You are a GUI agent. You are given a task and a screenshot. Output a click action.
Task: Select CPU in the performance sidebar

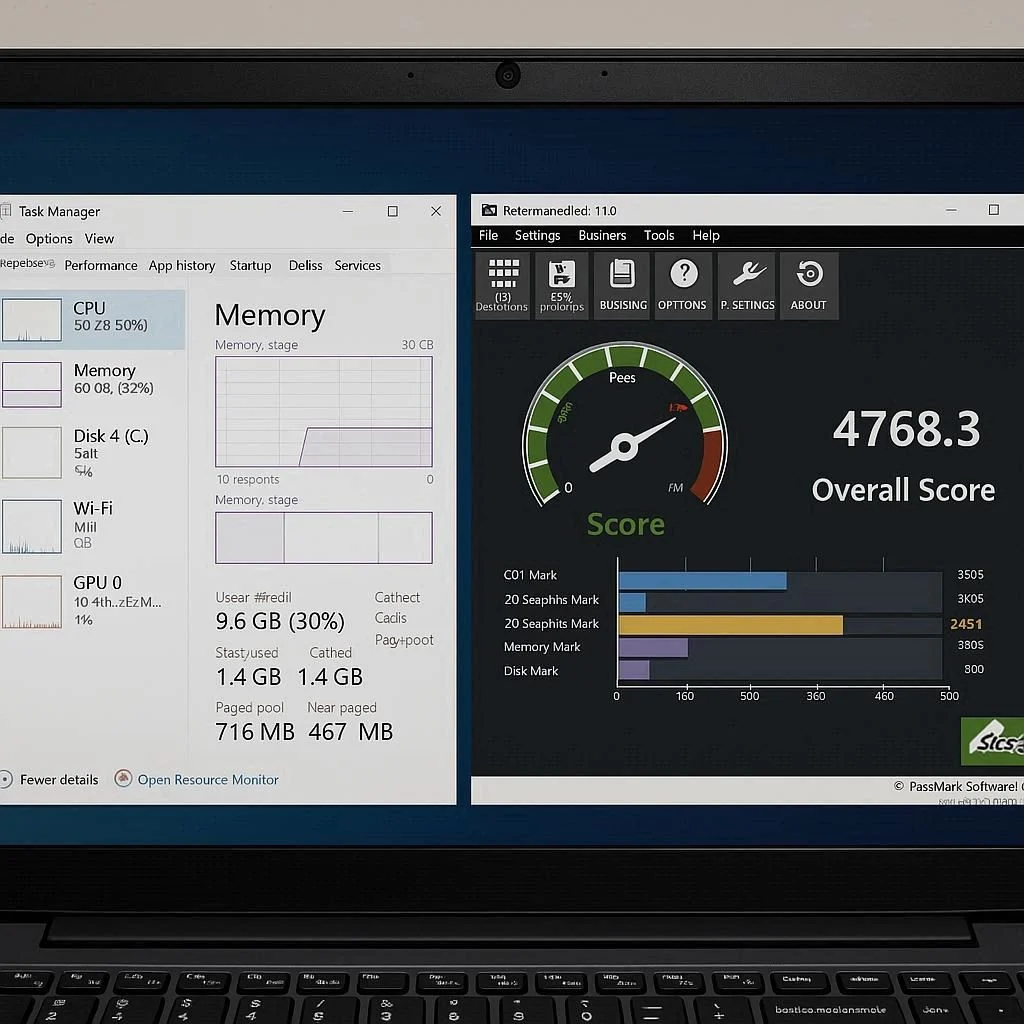(92, 319)
